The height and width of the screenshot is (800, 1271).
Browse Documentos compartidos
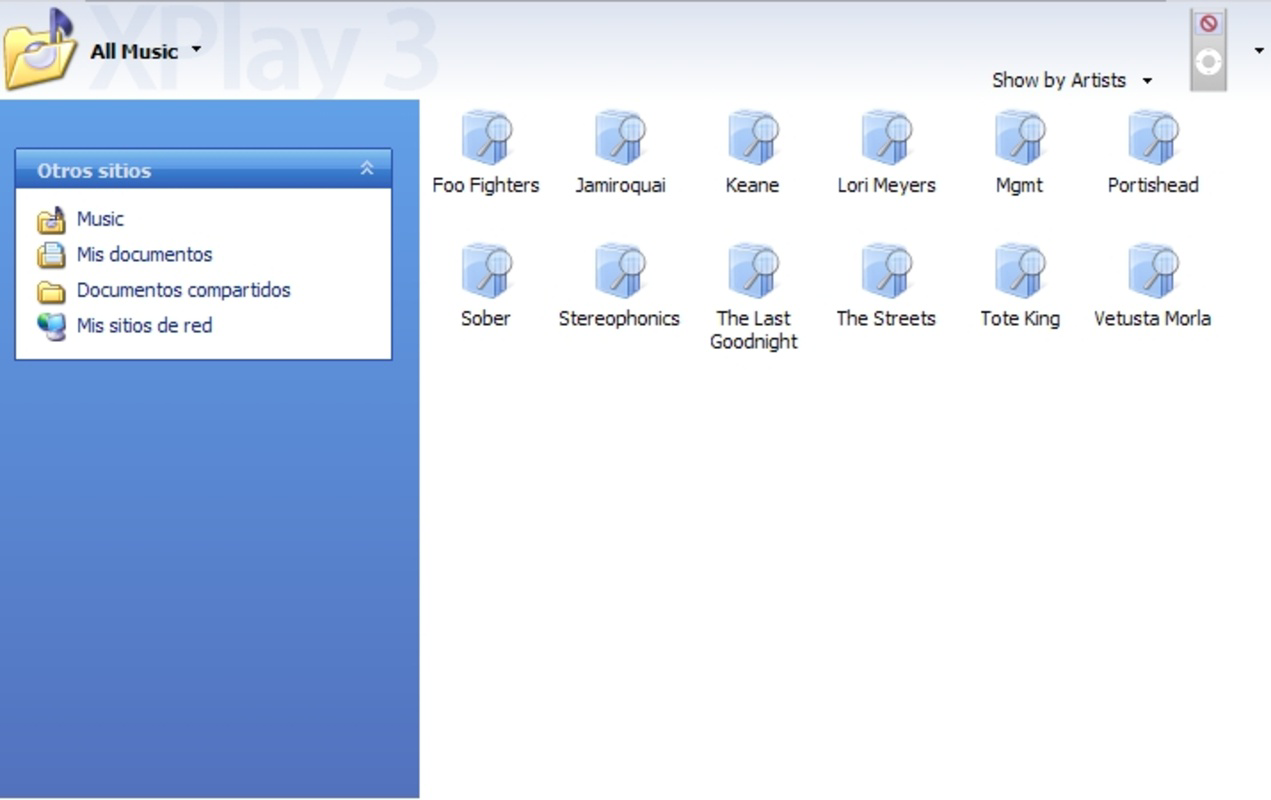point(184,290)
